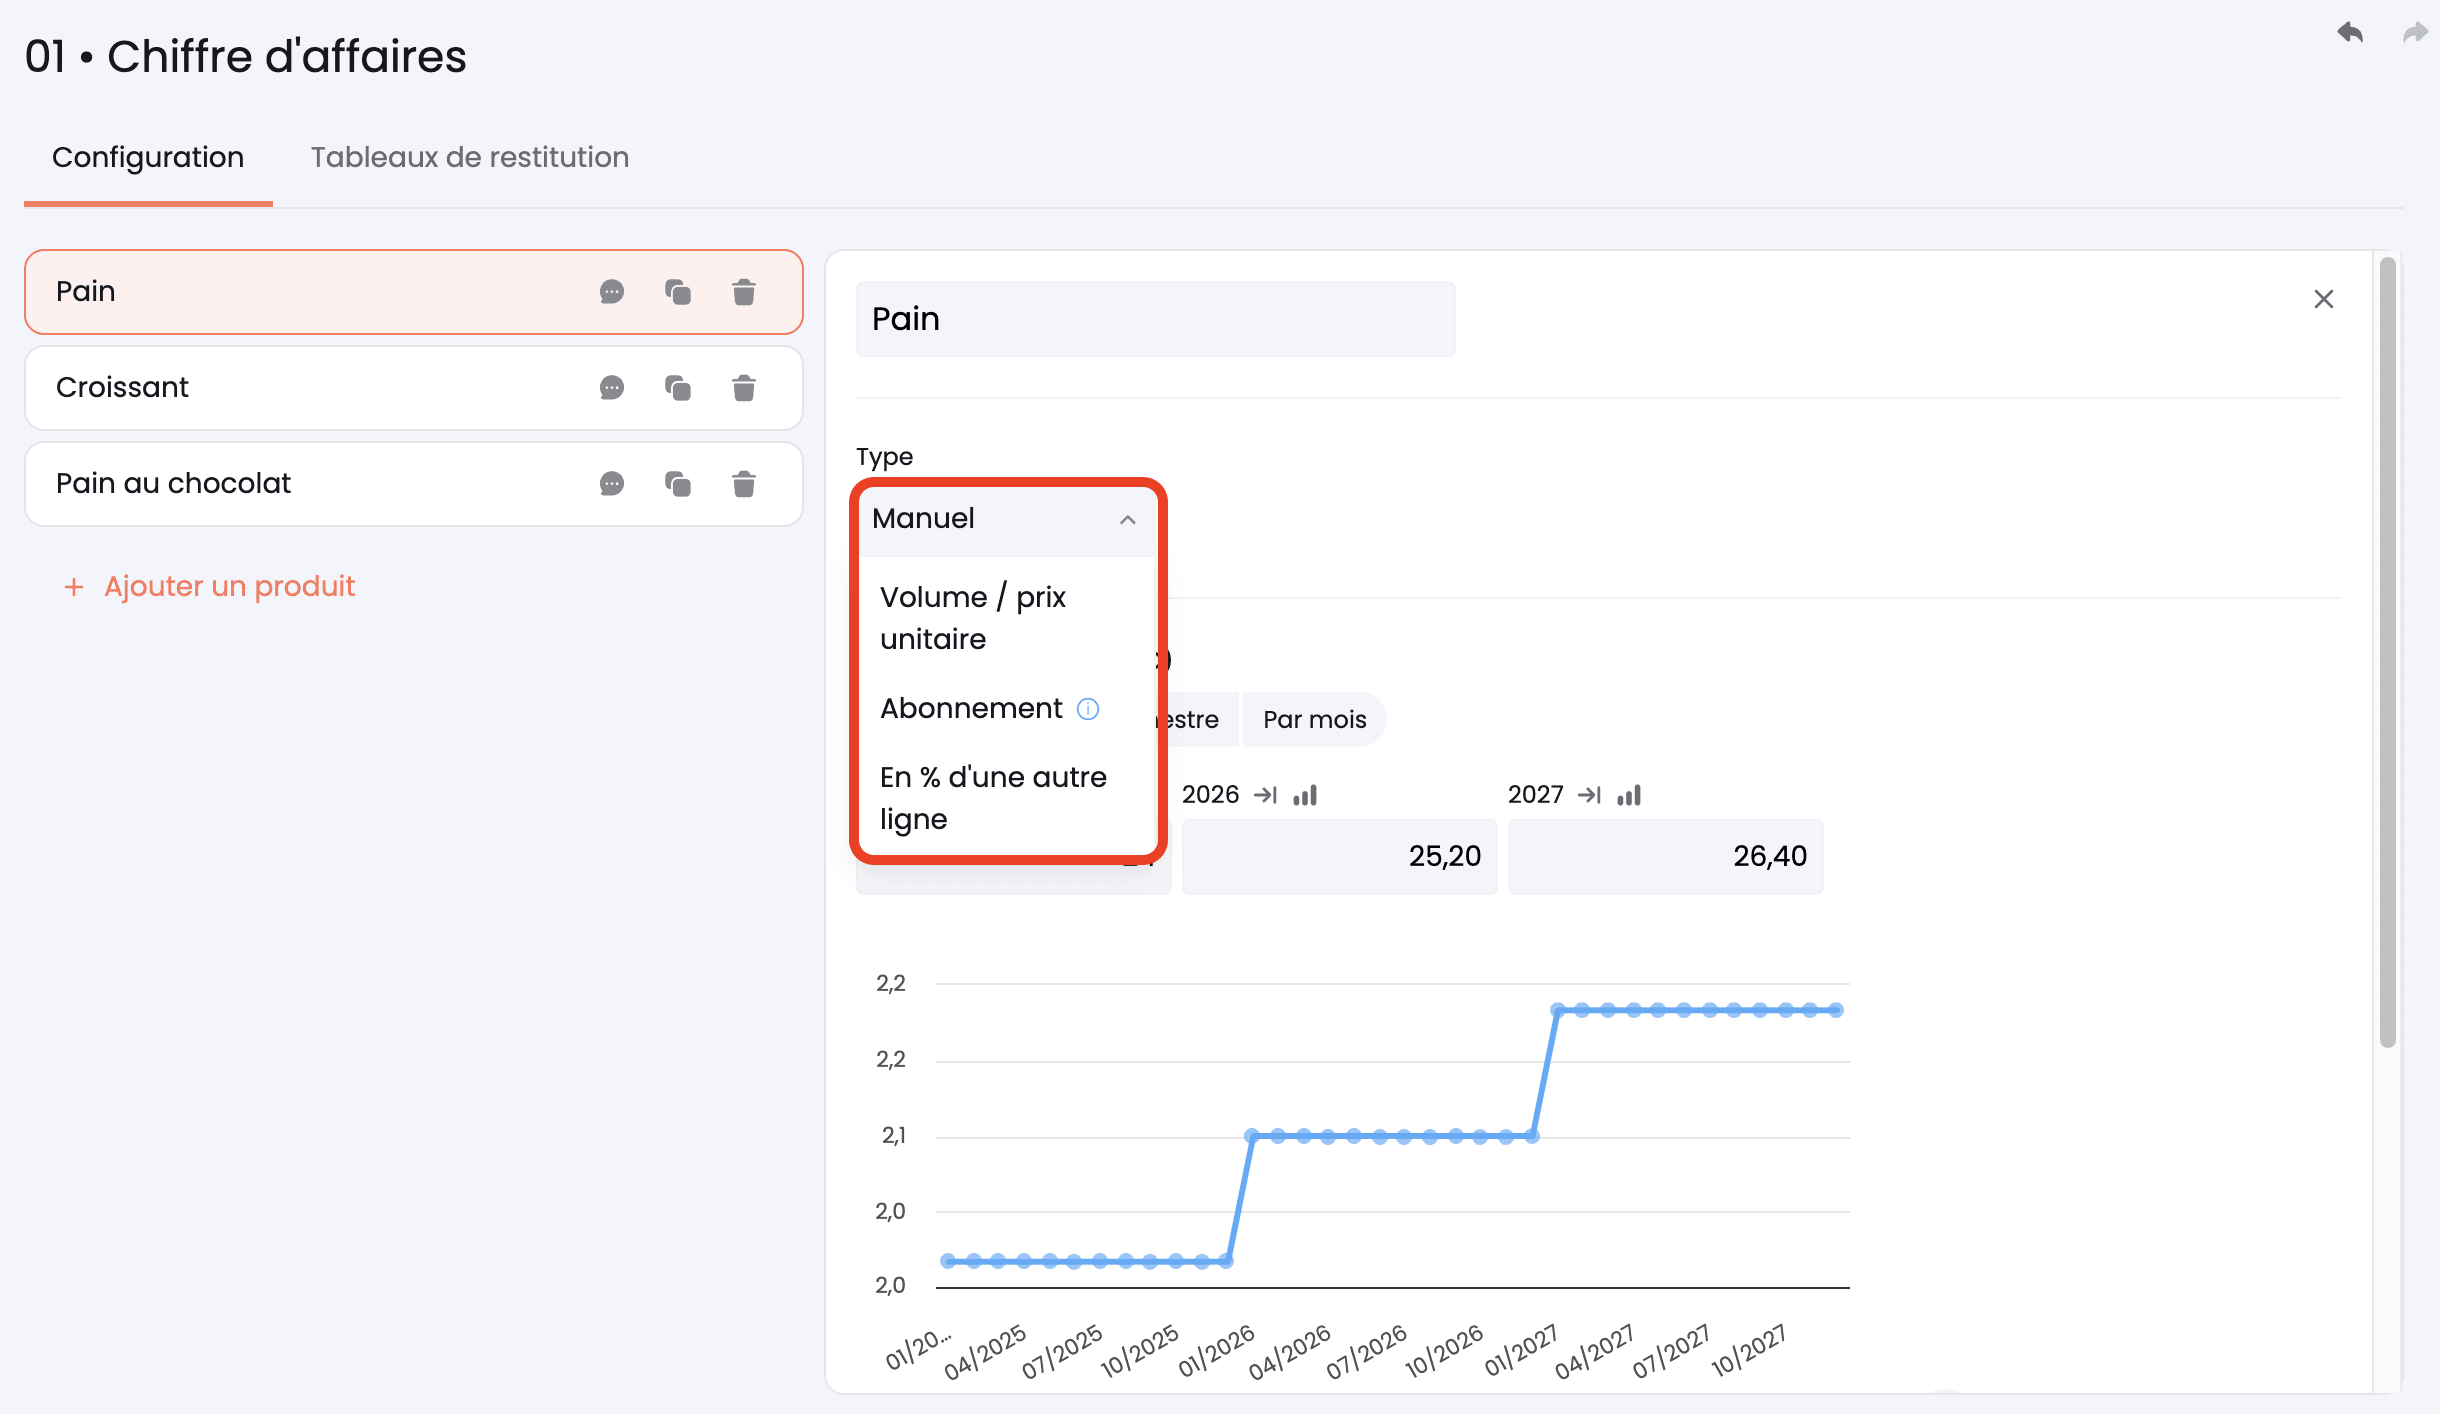Open the comment icon for Croissant
Screen dimensions: 2440x1414
612,388
